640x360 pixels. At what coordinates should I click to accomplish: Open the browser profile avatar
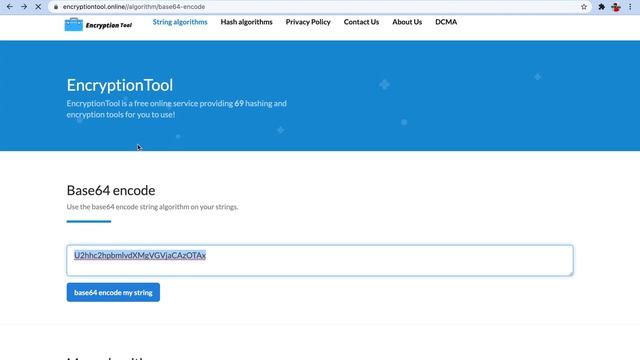point(616,7)
